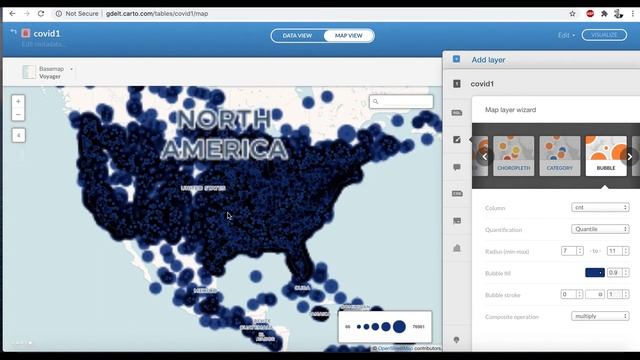The height and width of the screenshot is (360, 640).
Task: Open the infowindow speech bubble icon
Action: coord(457,167)
